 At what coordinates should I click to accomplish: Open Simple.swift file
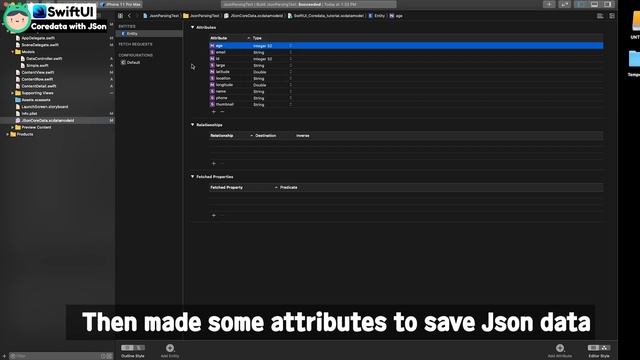(37, 65)
